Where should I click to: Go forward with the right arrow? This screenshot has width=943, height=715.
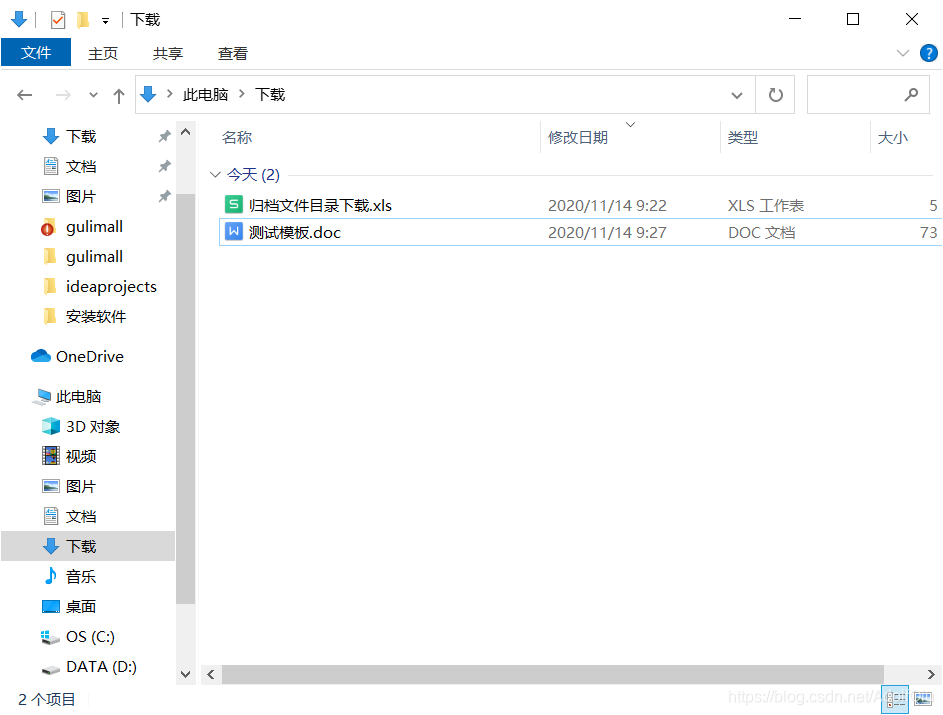click(63, 95)
